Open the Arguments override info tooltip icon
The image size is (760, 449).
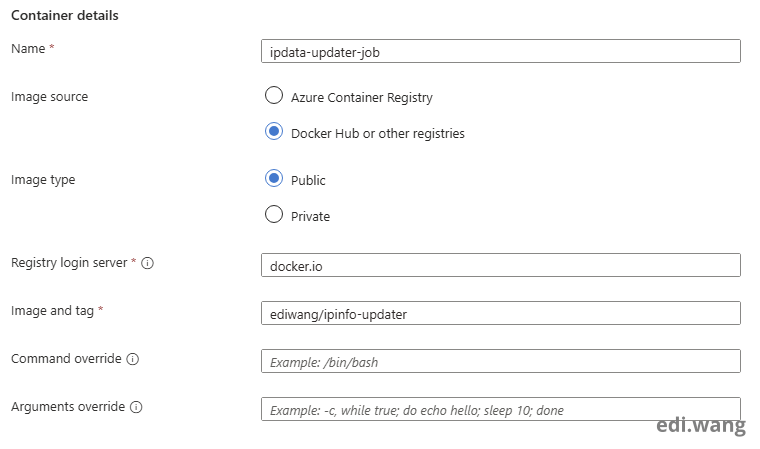coord(136,407)
